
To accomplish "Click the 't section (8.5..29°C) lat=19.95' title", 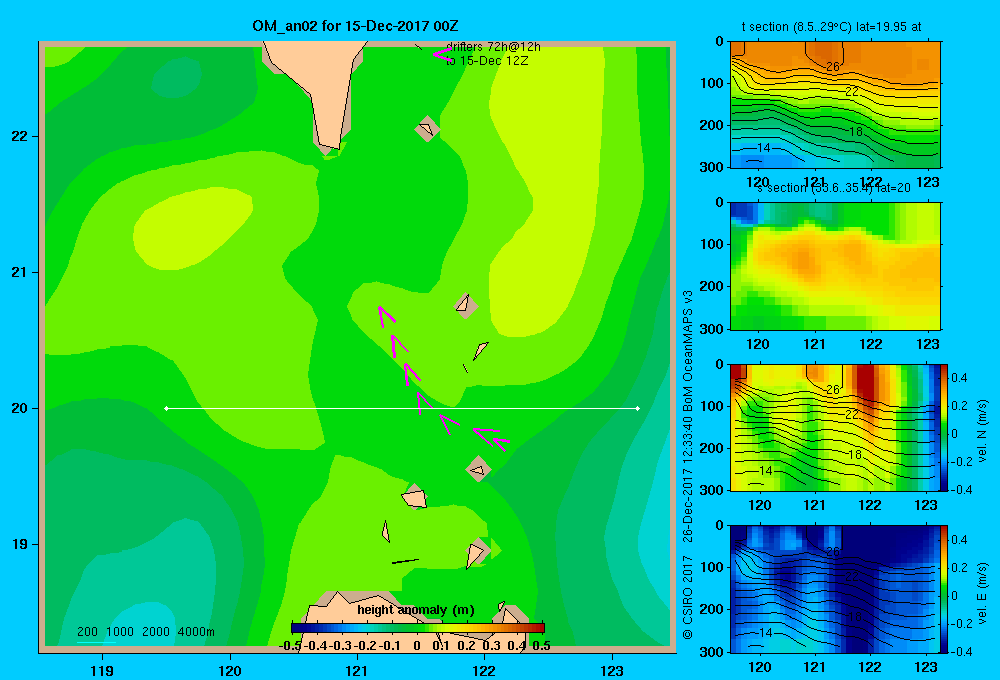I will [831, 27].
